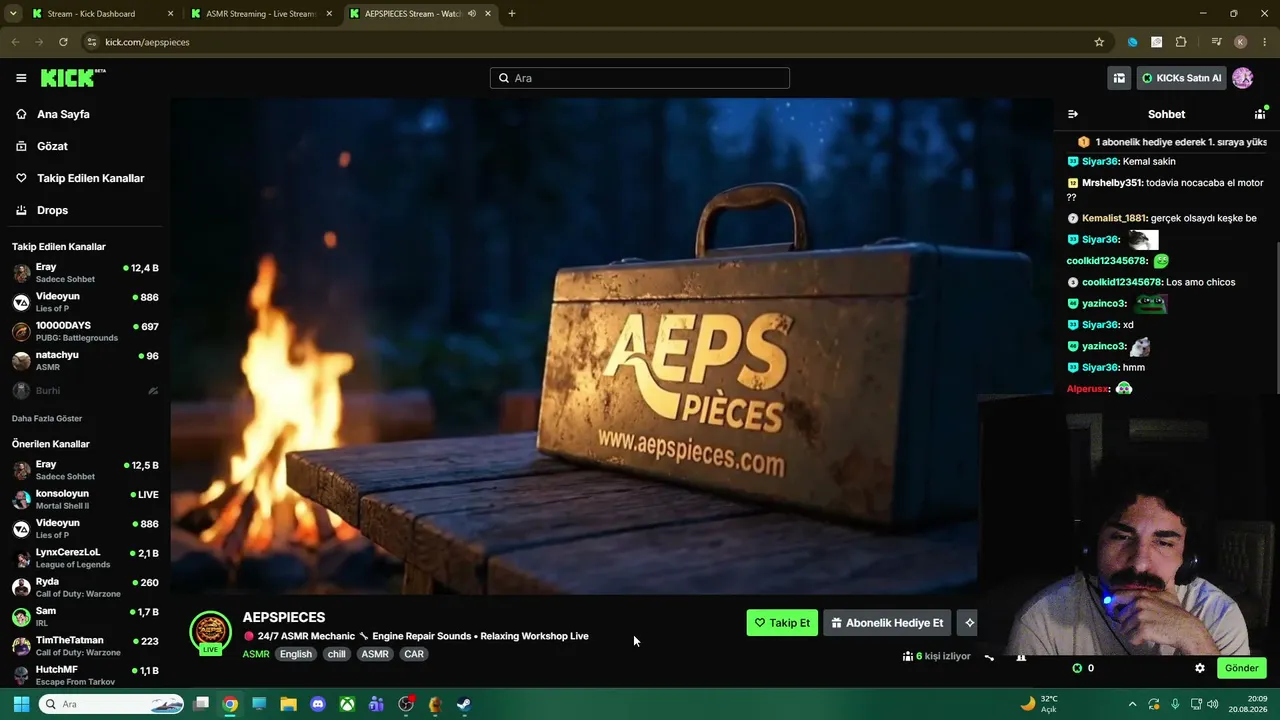1280x720 pixels.
Task: Send chat message with Gönder
Action: click(x=1242, y=668)
